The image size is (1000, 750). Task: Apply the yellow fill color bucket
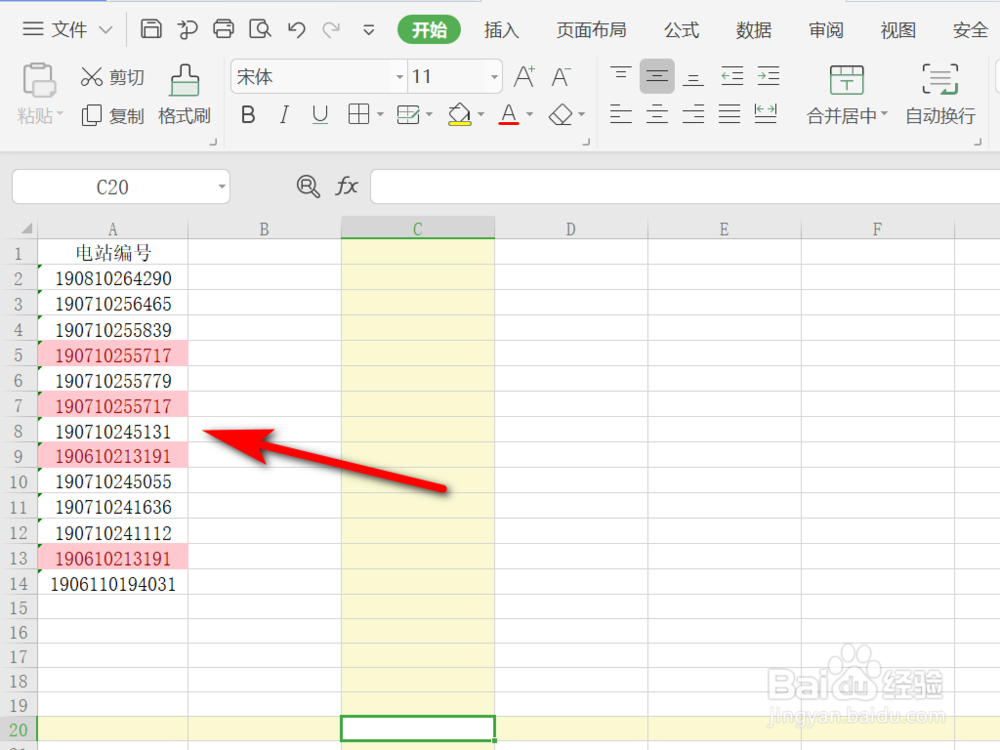(459, 115)
